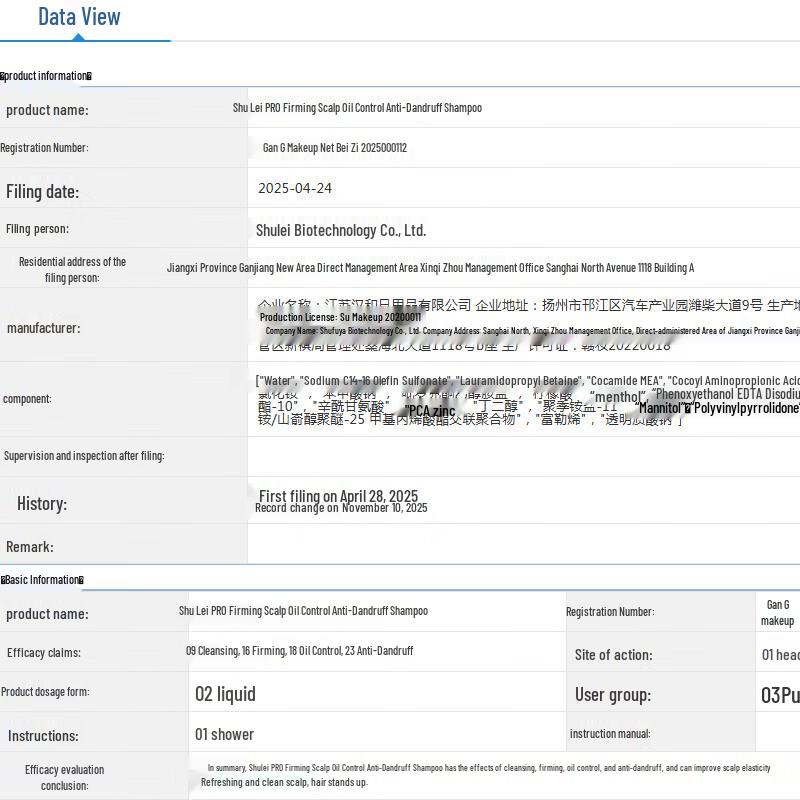800x800 pixels.
Task: Open the Data View tab
Action: (x=79, y=17)
